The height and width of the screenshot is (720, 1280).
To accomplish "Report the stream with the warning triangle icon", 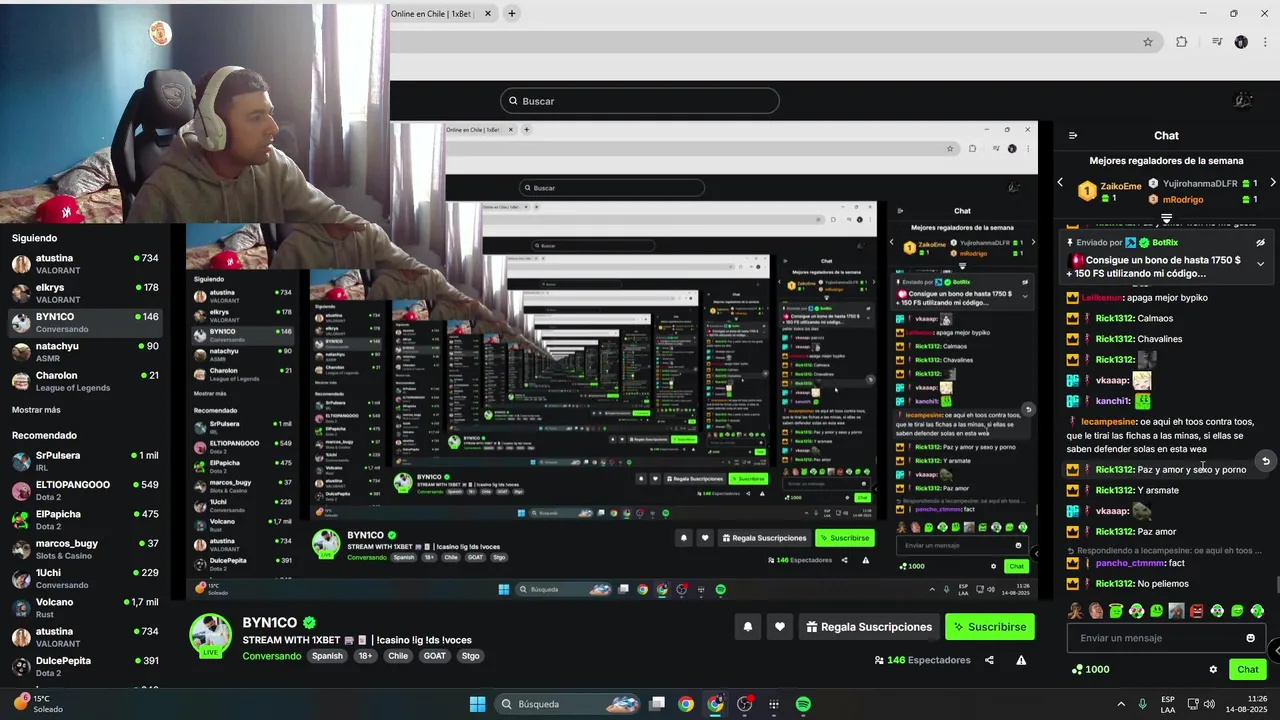I will pyautogui.click(x=1021, y=660).
